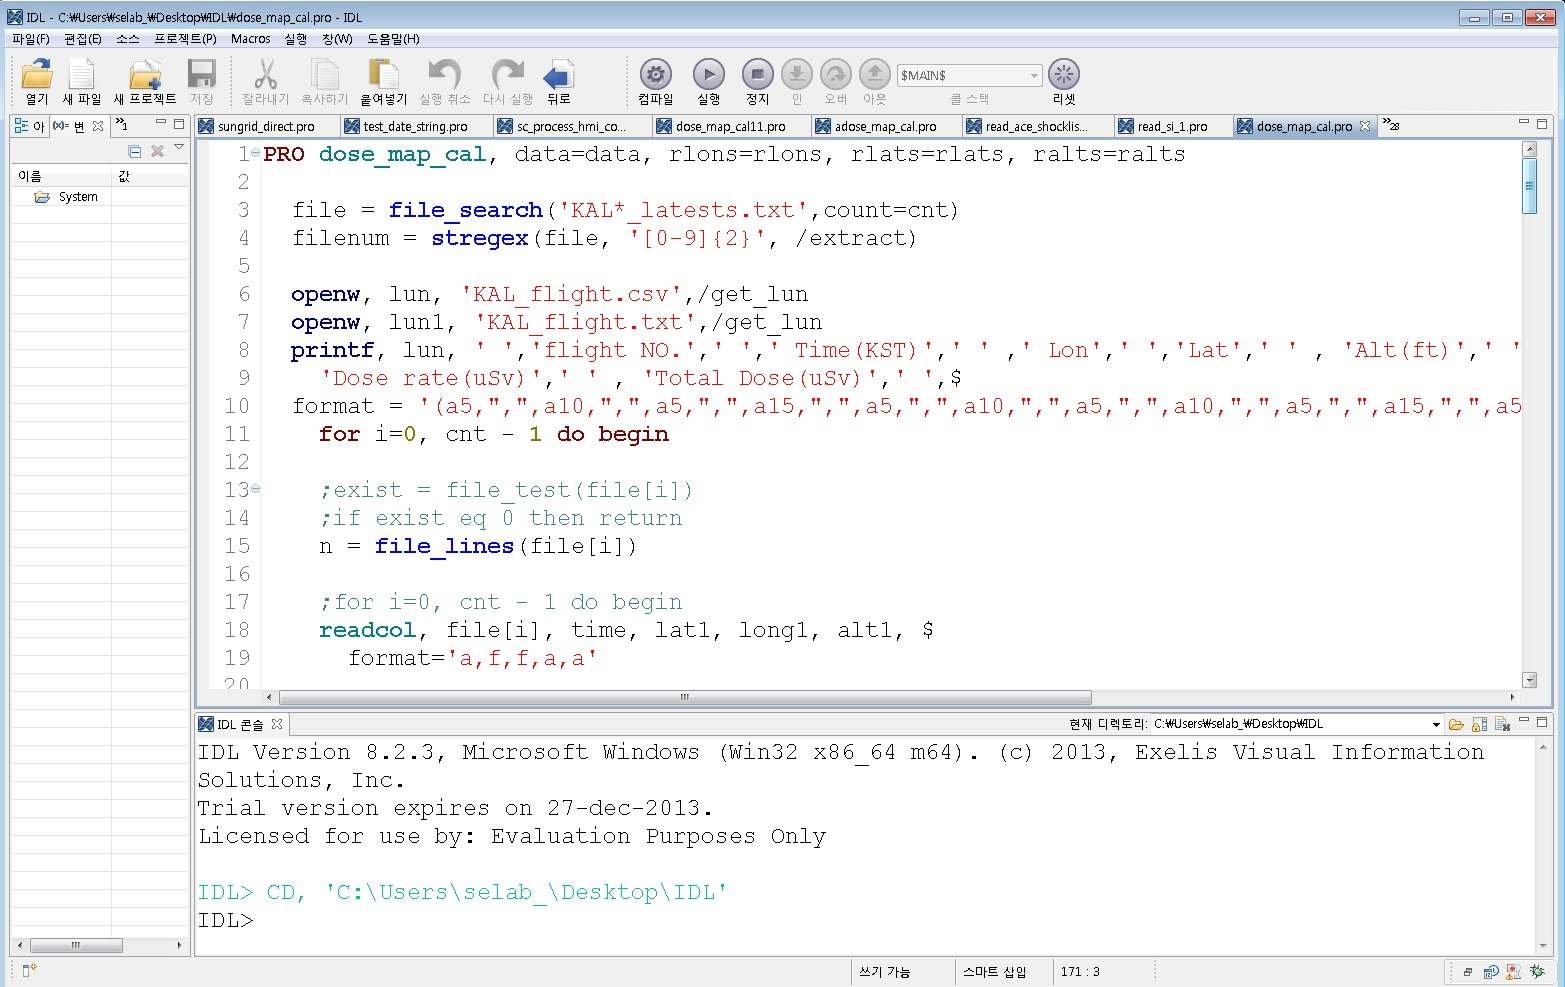
Task: Open the current directory dropdown
Action: point(1436,724)
